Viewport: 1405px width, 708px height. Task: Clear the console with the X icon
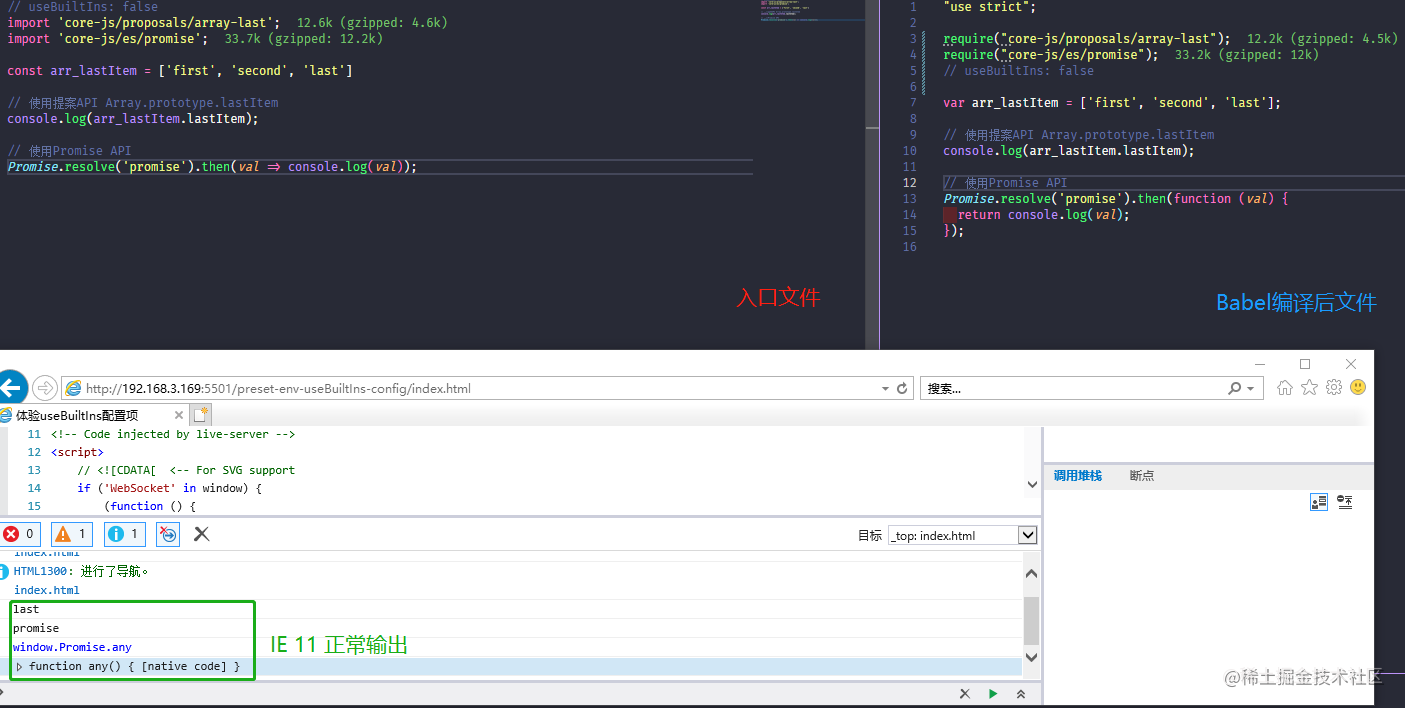(x=201, y=534)
